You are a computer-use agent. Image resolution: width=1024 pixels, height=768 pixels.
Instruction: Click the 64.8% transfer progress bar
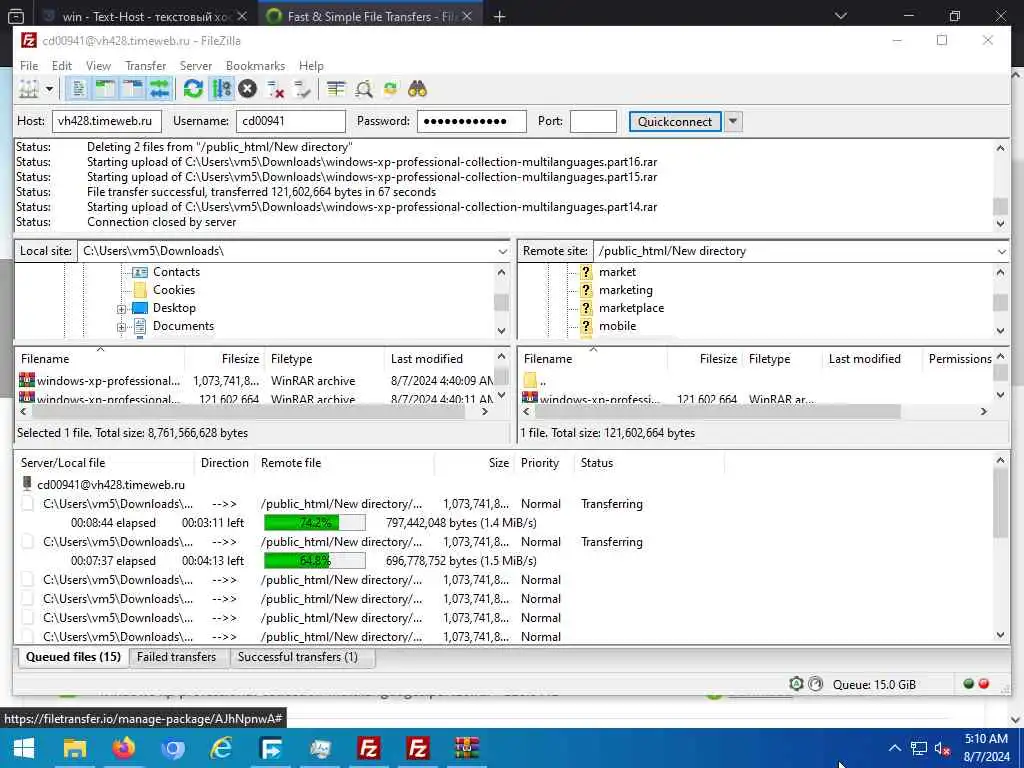point(315,560)
